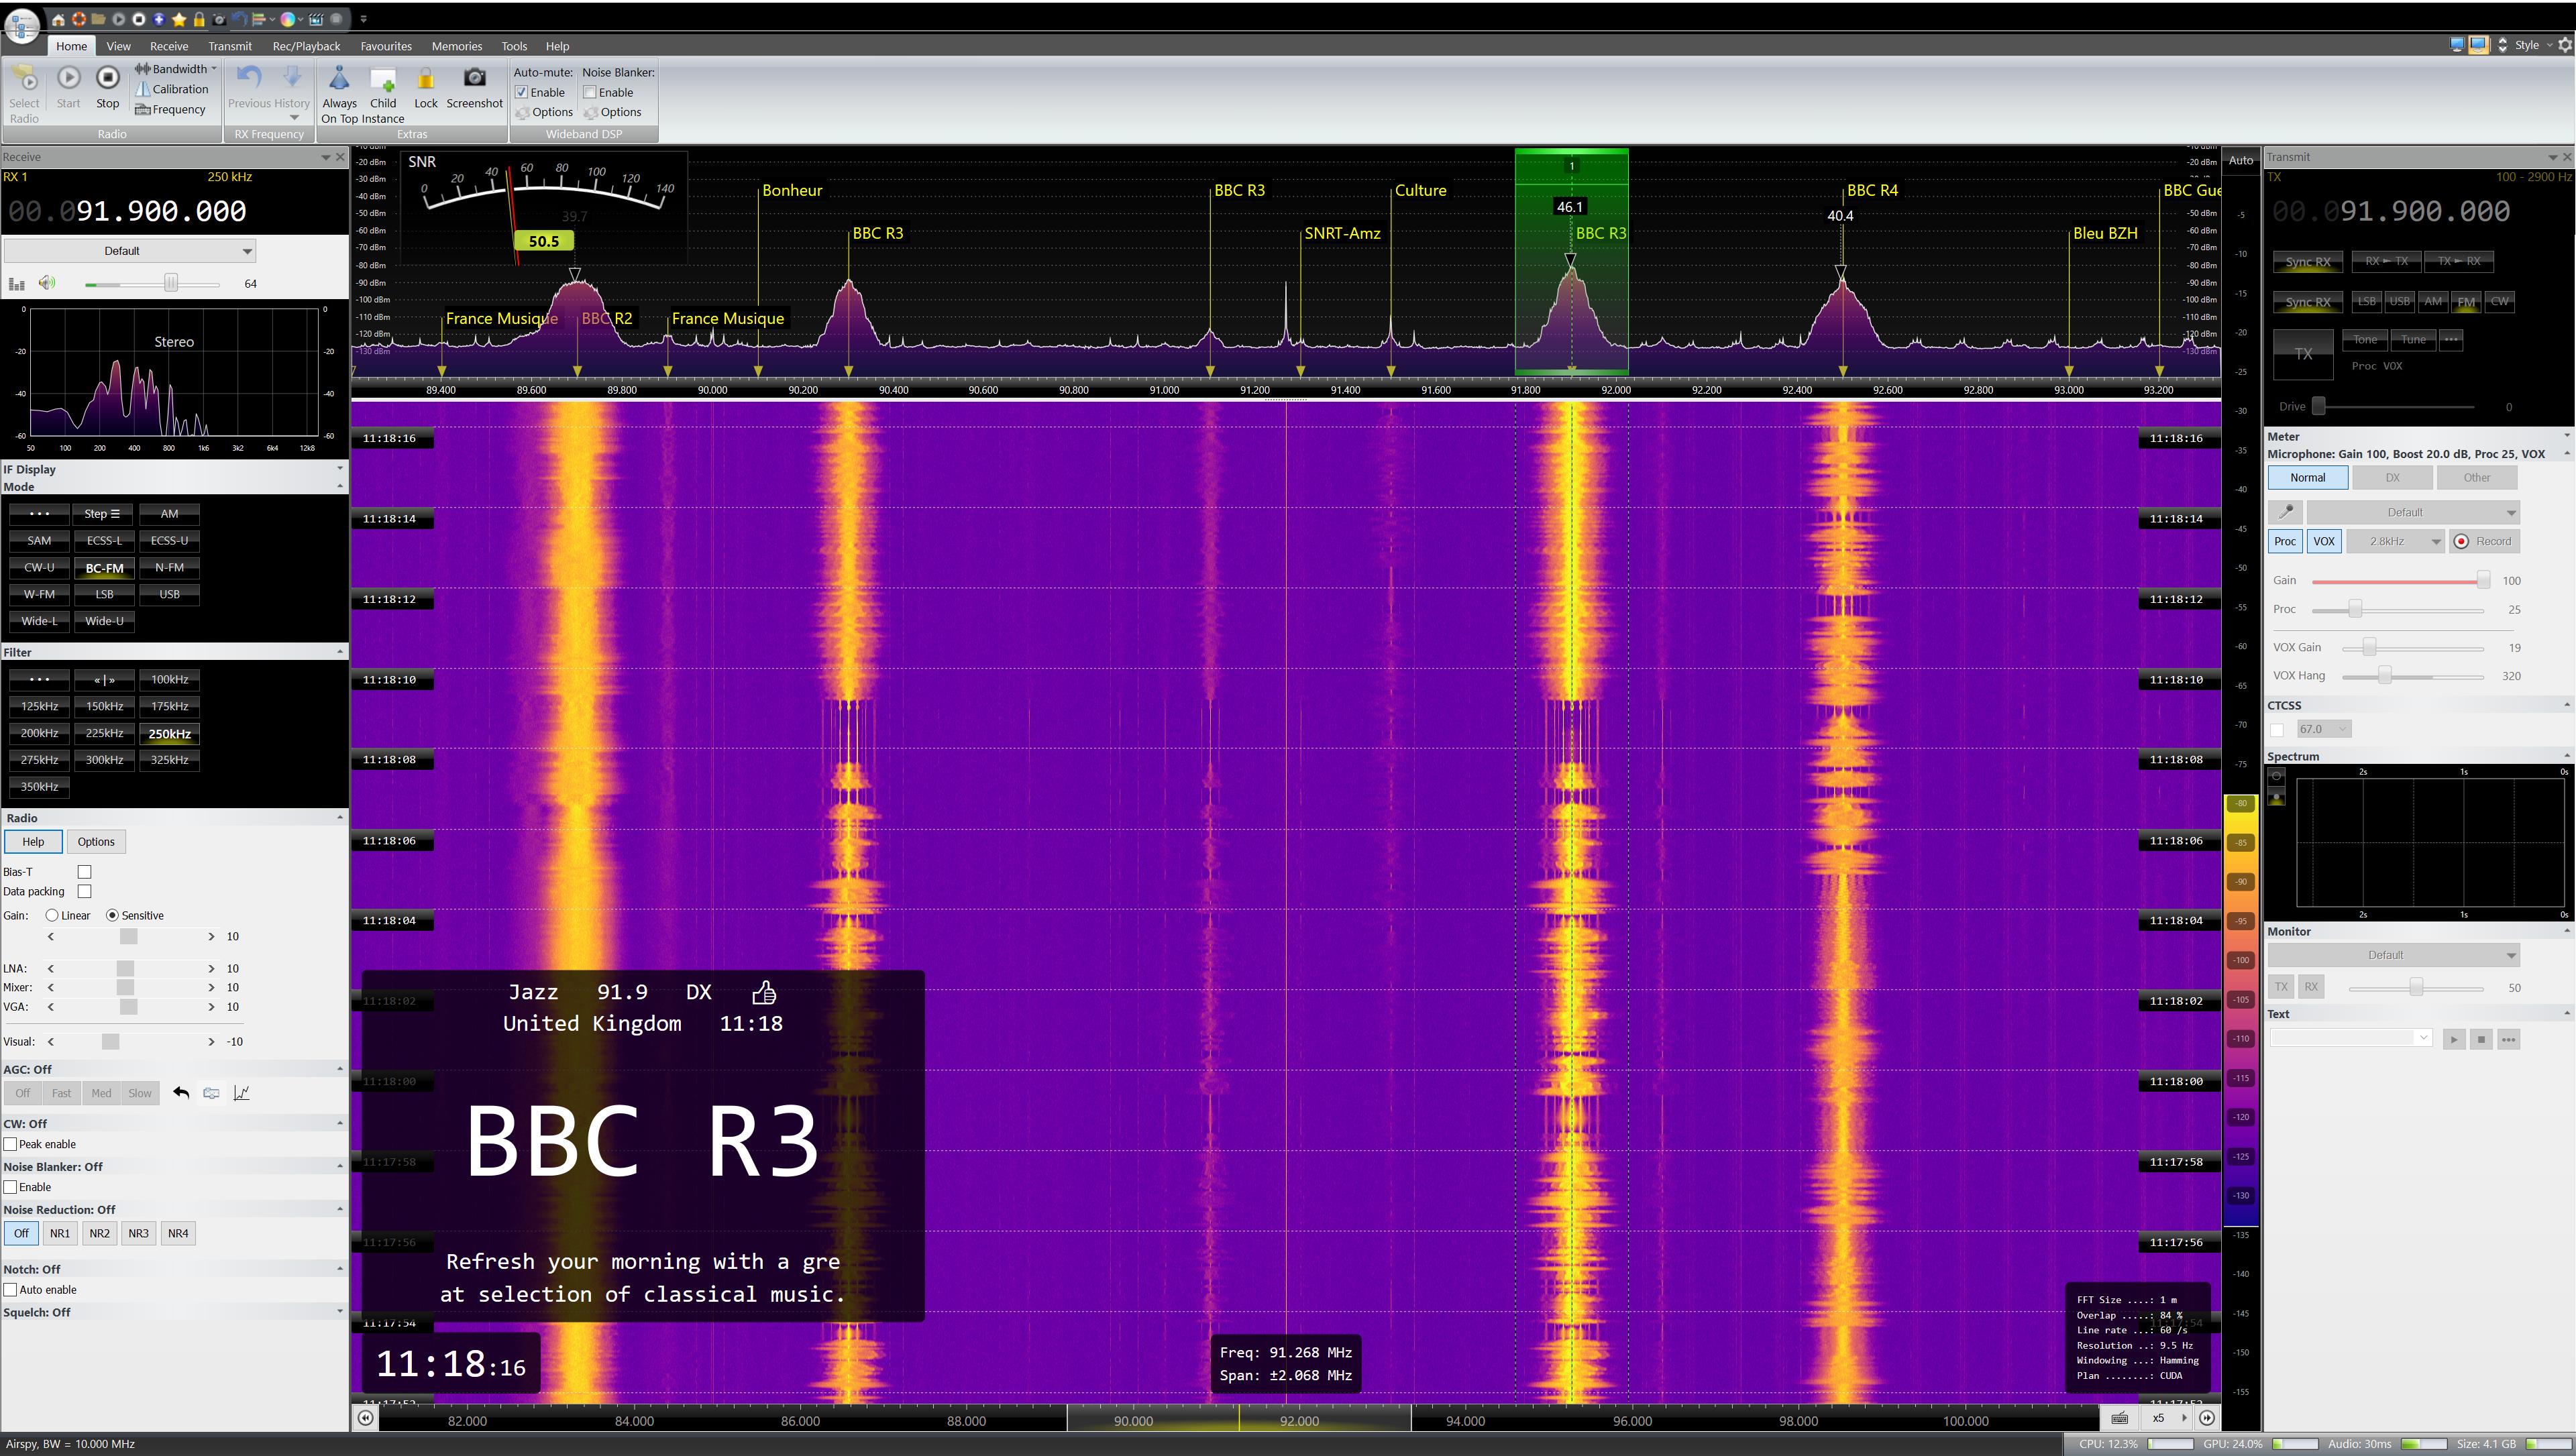The height and width of the screenshot is (1456, 2576).
Task: Switch to the Rec/Playback tab
Action: (x=306, y=46)
